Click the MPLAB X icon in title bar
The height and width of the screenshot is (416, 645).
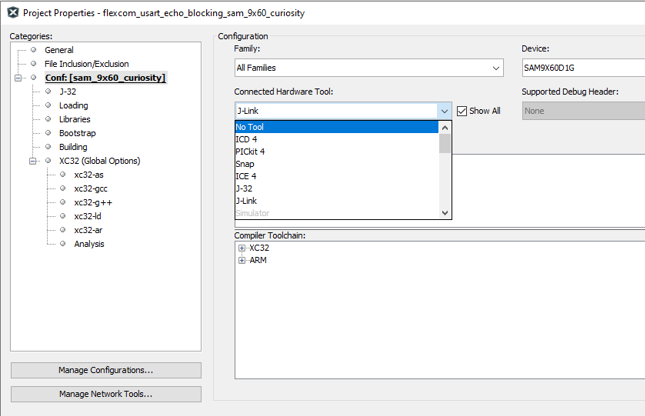tap(11, 13)
